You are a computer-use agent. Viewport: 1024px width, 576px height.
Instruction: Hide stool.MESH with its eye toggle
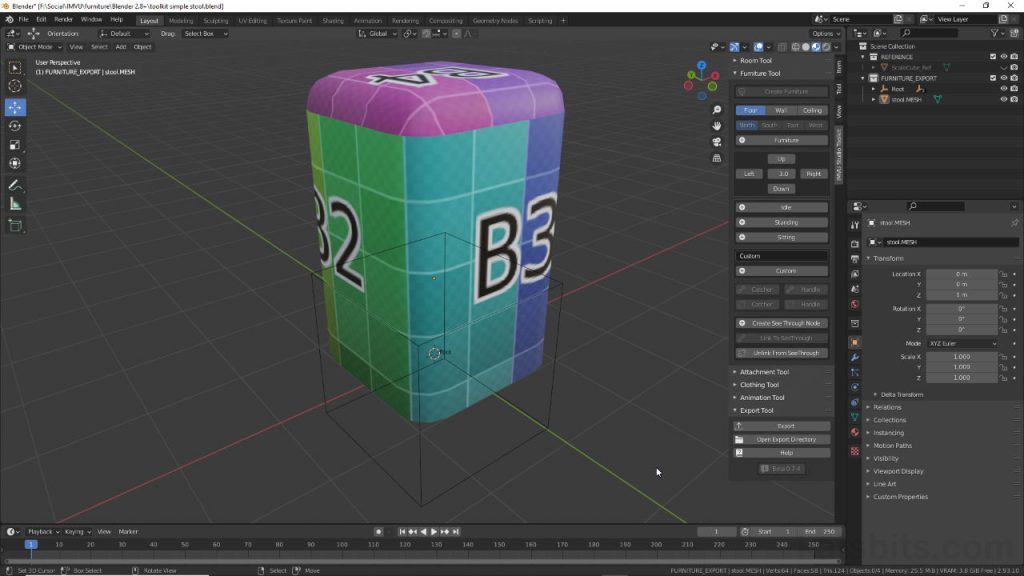1004,99
